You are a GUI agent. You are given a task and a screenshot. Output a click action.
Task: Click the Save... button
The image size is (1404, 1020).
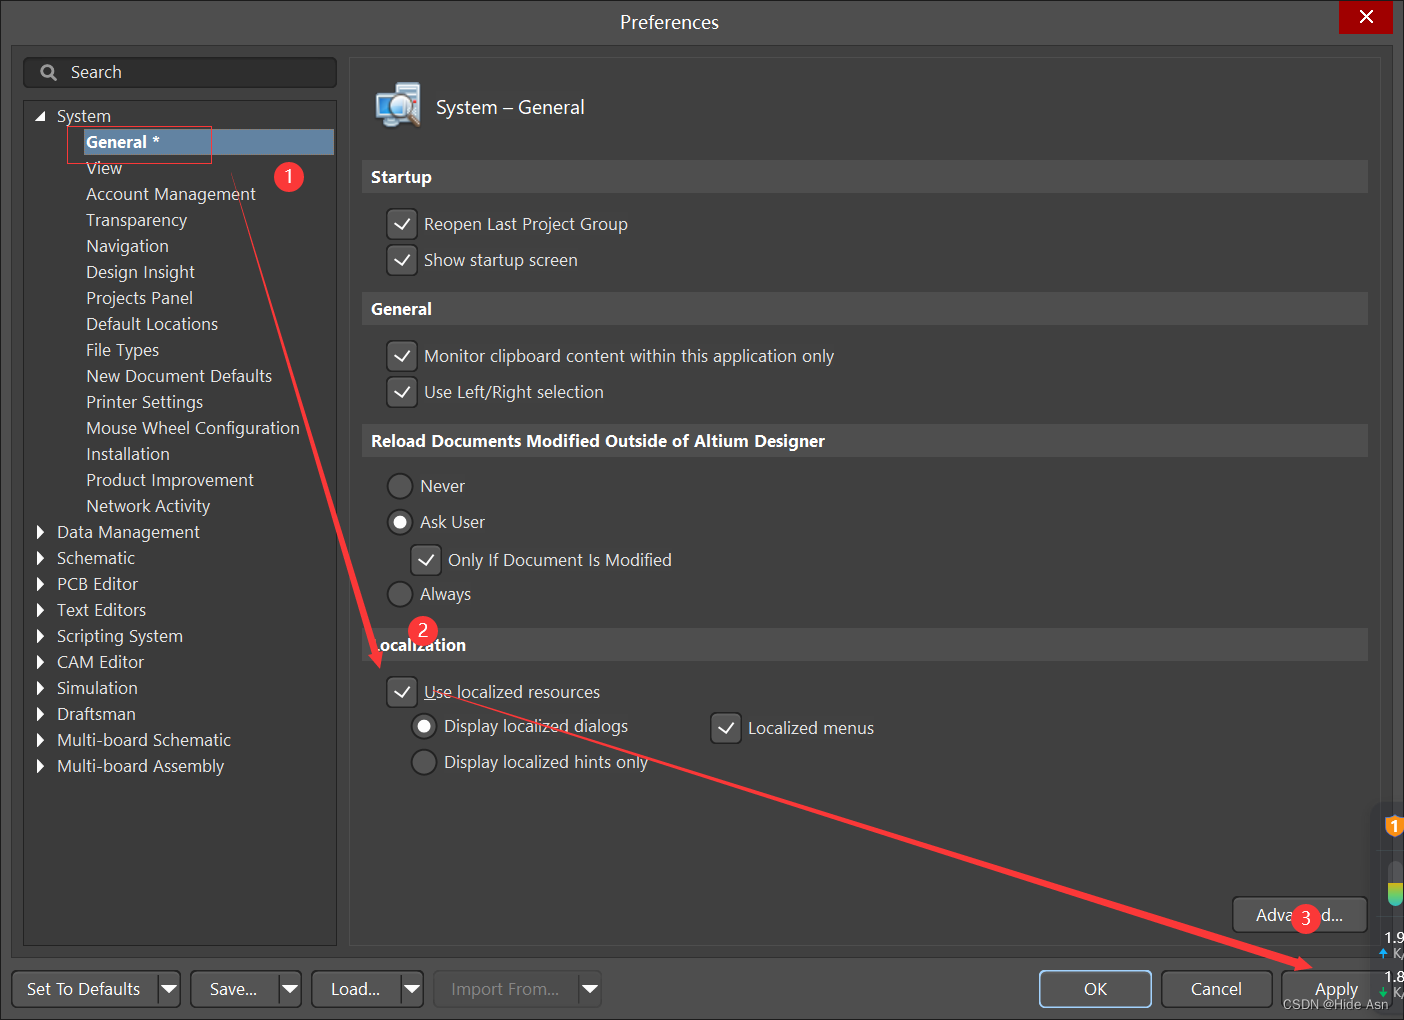tap(234, 989)
